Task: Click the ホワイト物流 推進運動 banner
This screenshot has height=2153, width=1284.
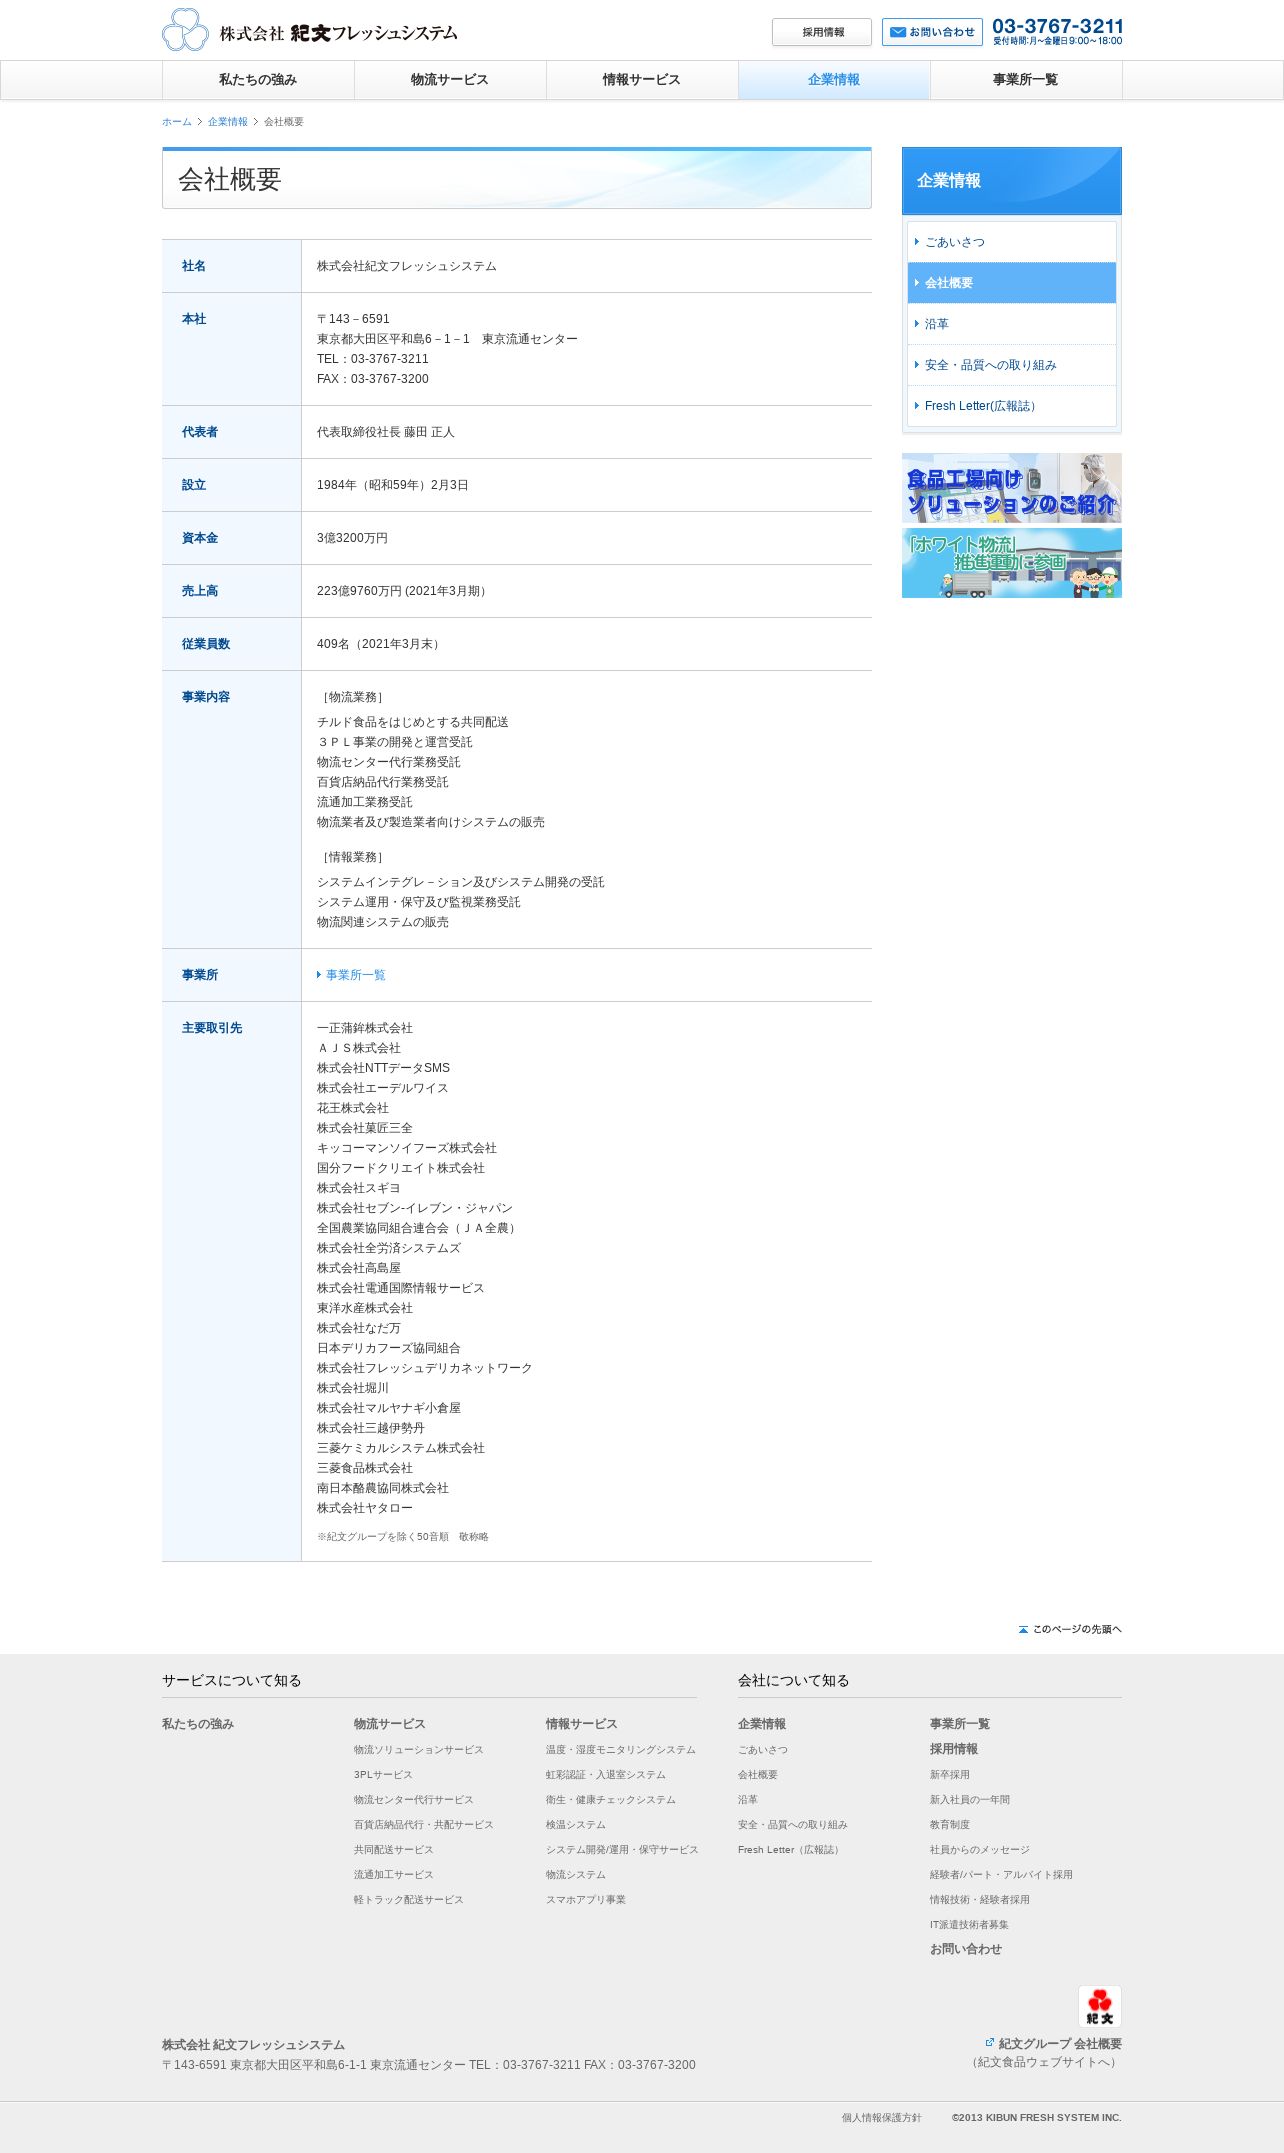Action: pyautogui.click(x=1012, y=563)
